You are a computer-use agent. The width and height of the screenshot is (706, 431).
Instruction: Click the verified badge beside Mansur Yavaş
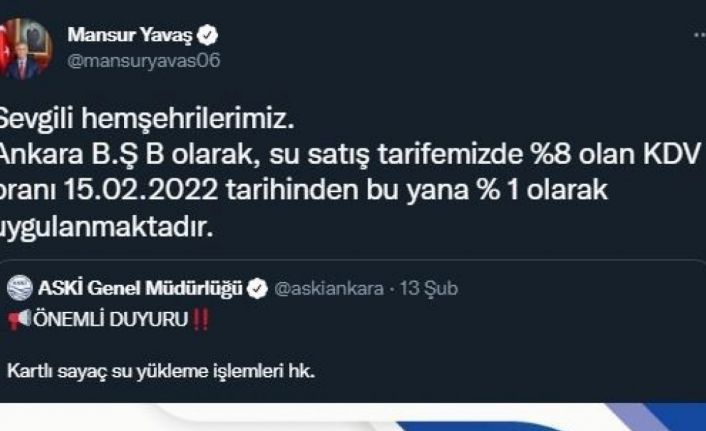(208, 36)
